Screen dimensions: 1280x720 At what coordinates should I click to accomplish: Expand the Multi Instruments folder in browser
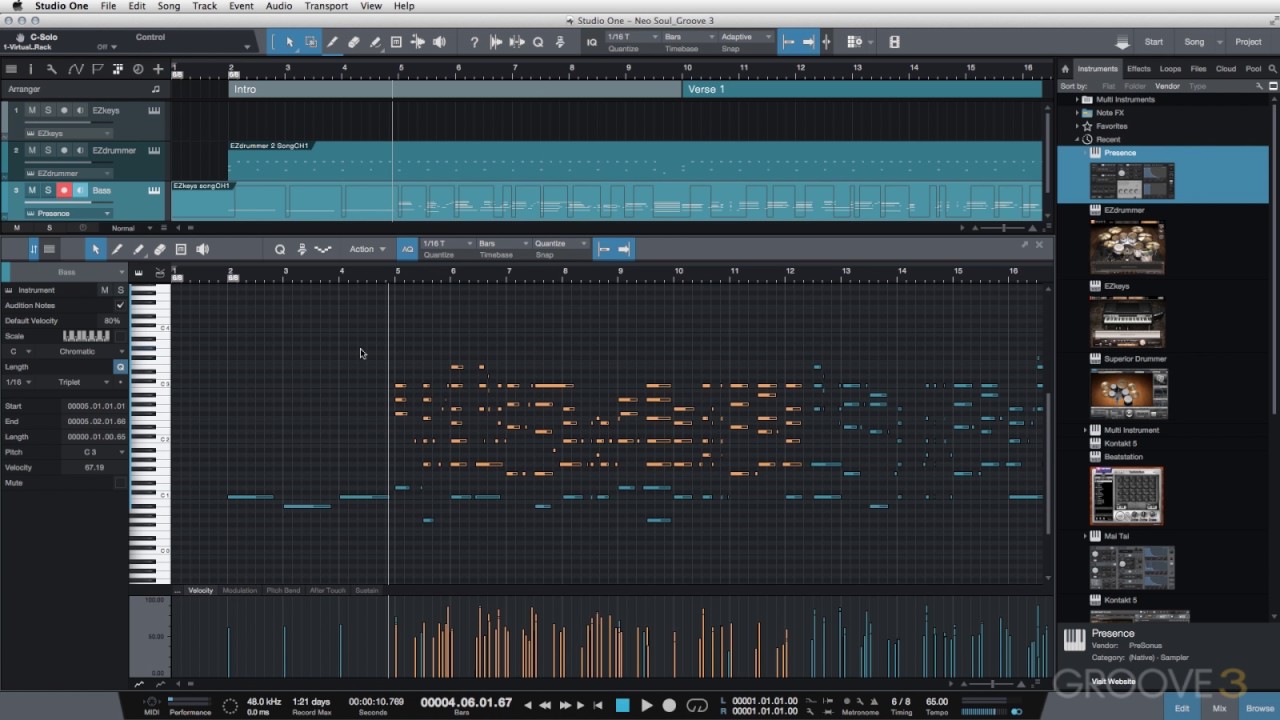click(1077, 100)
